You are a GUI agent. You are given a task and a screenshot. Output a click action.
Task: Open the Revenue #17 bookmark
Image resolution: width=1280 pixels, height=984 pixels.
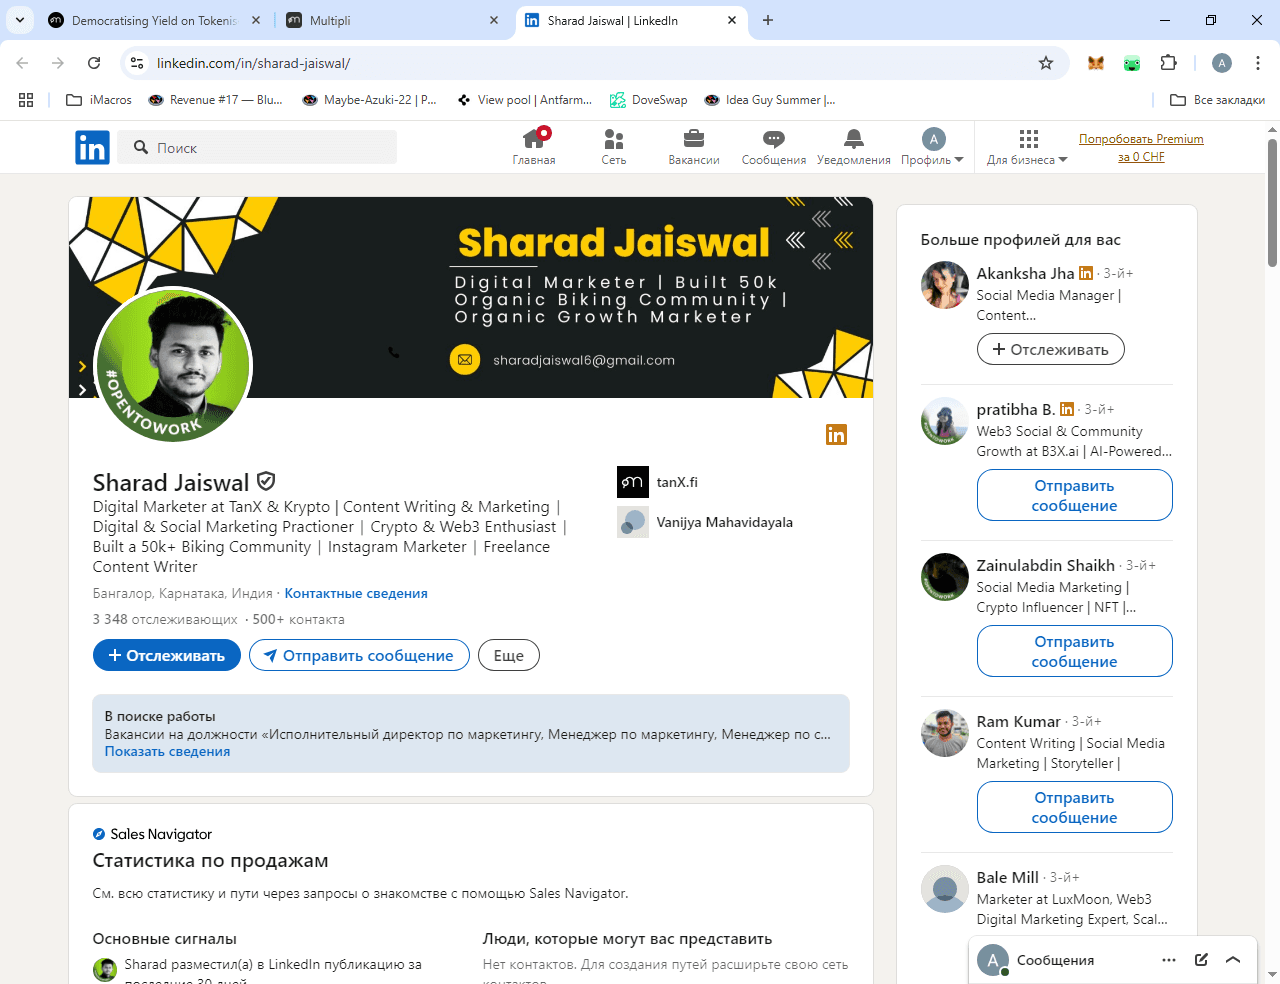pyautogui.click(x=215, y=100)
